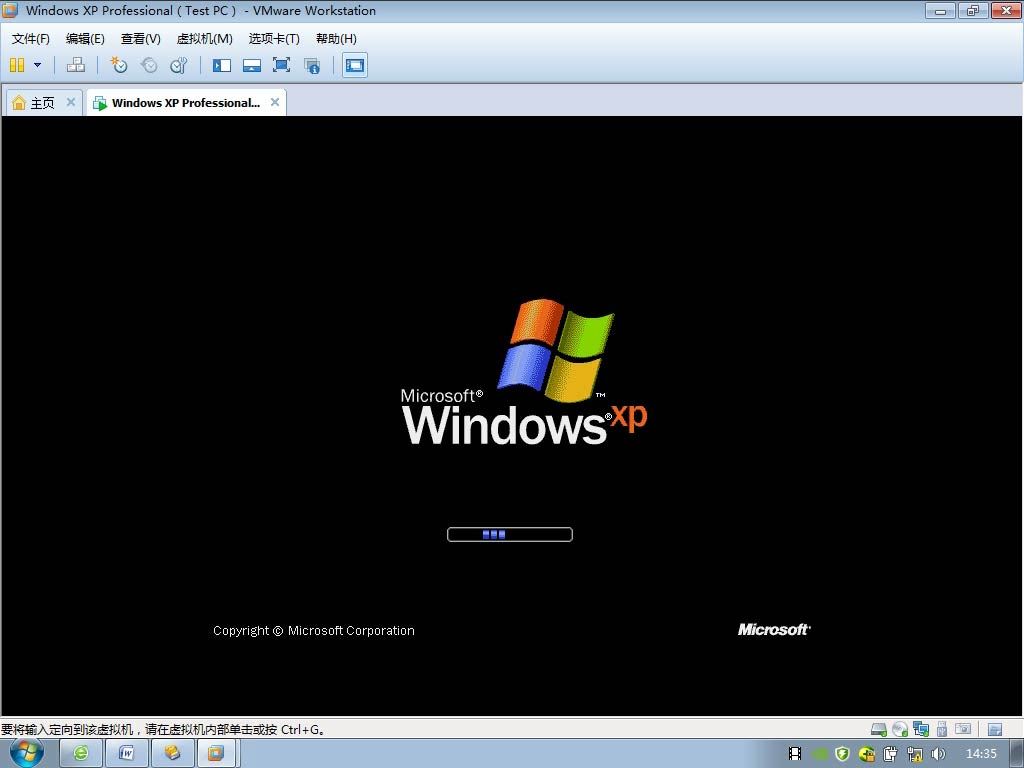
Task: Click the message log status bar icon
Action: pos(995,729)
